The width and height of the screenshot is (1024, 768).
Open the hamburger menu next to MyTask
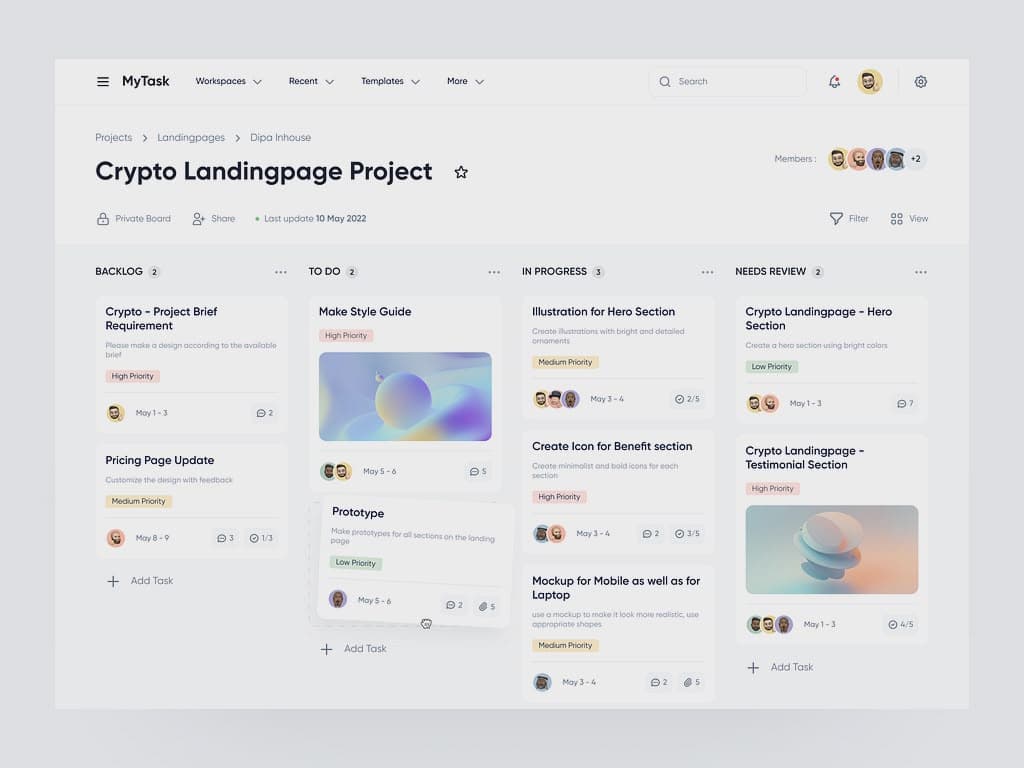[103, 82]
